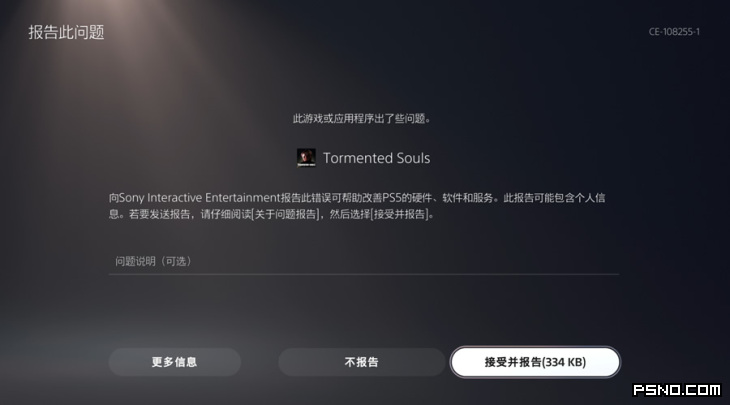The width and height of the screenshot is (730, 405).
Task: Click the Tormented Souls title text
Action: point(377,158)
